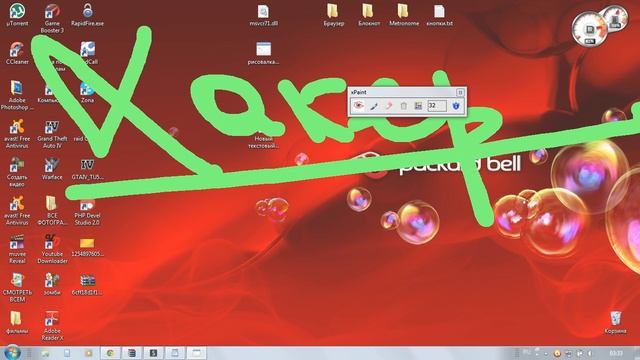The image size is (640, 360).
Task: Select the Блокнот folder
Action: (369, 15)
